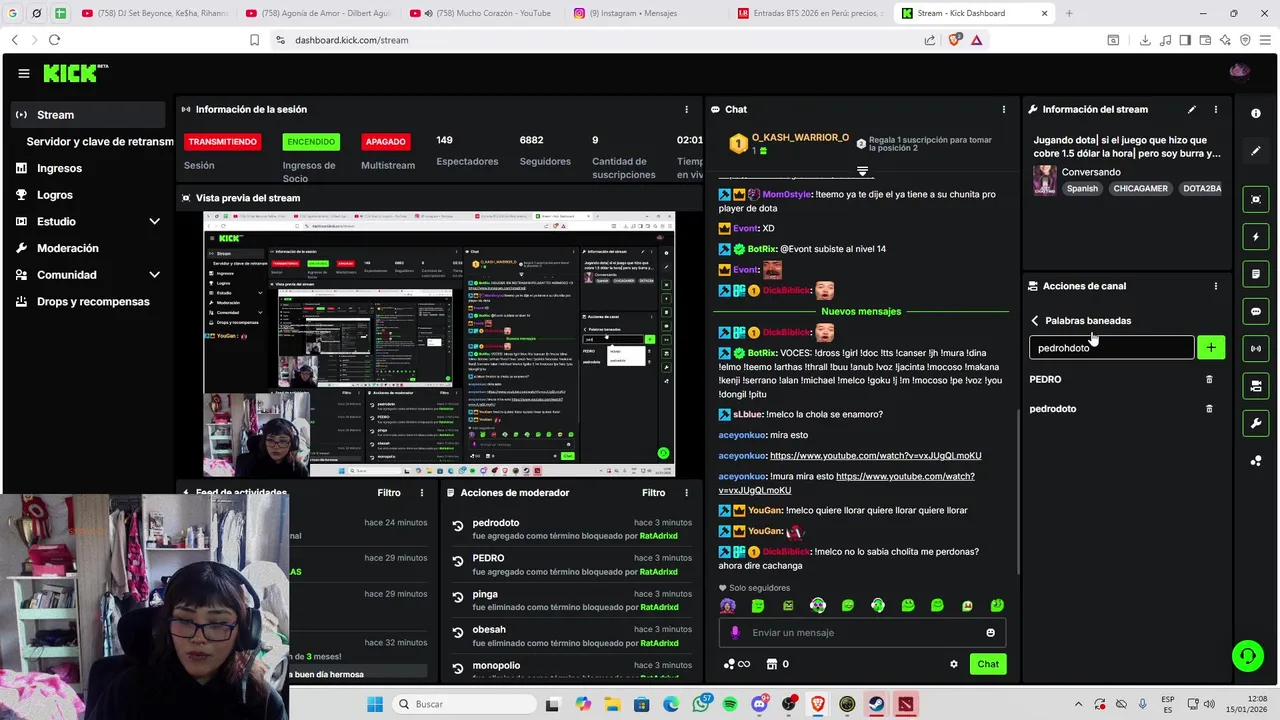Open the emoji picker in chat input
Image resolution: width=1280 pixels, height=720 pixels.
point(991,633)
